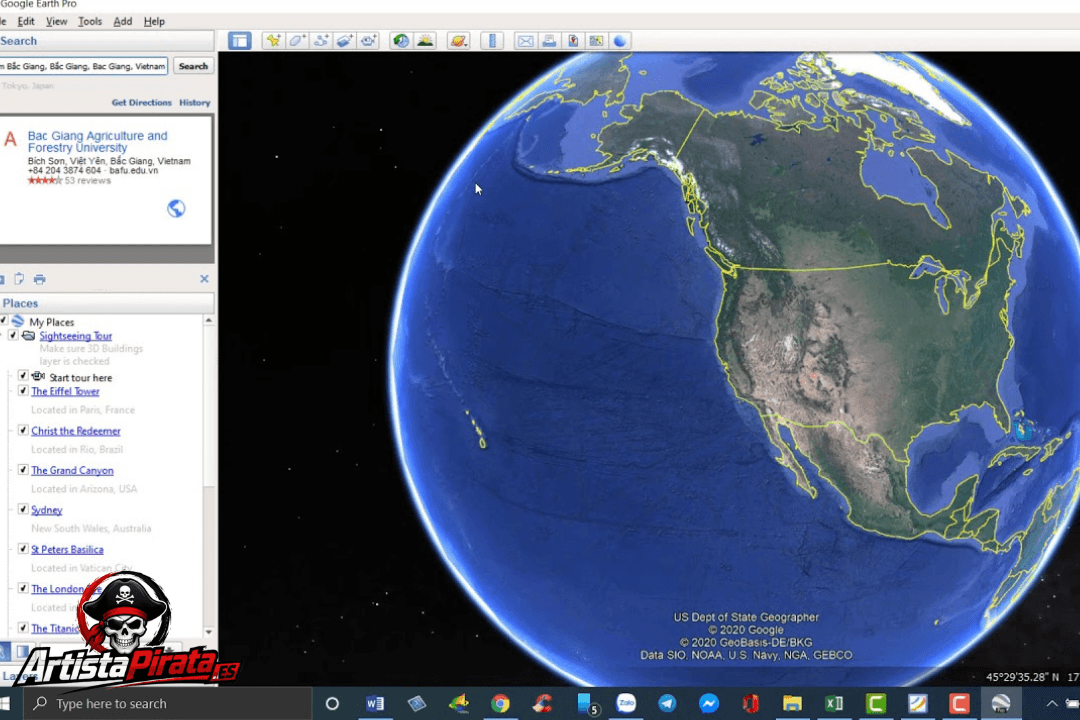
Task: Open Excel from the taskbar
Action: pyautogui.click(x=834, y=703)
